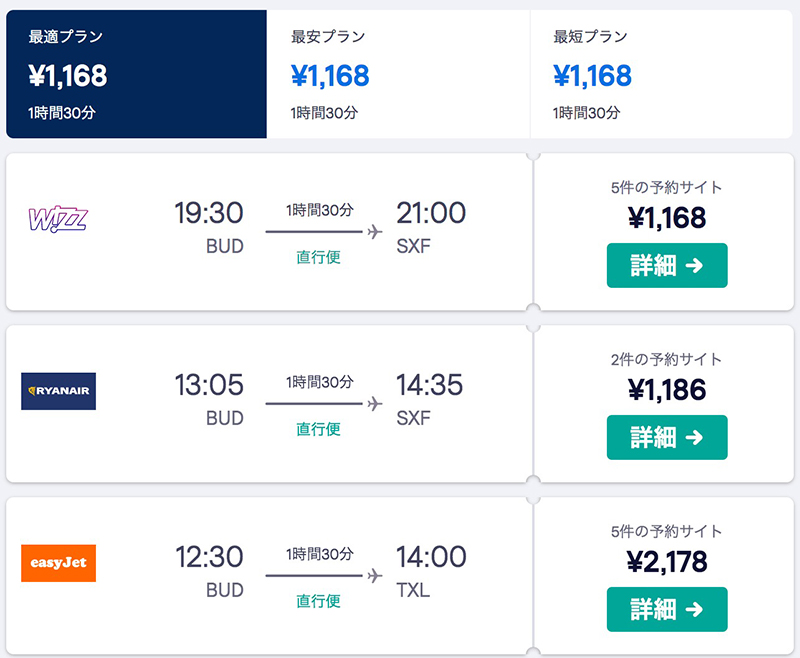Click the 14:00 TXL arrival time
800x658 pixels.
[x=430, y=557]
